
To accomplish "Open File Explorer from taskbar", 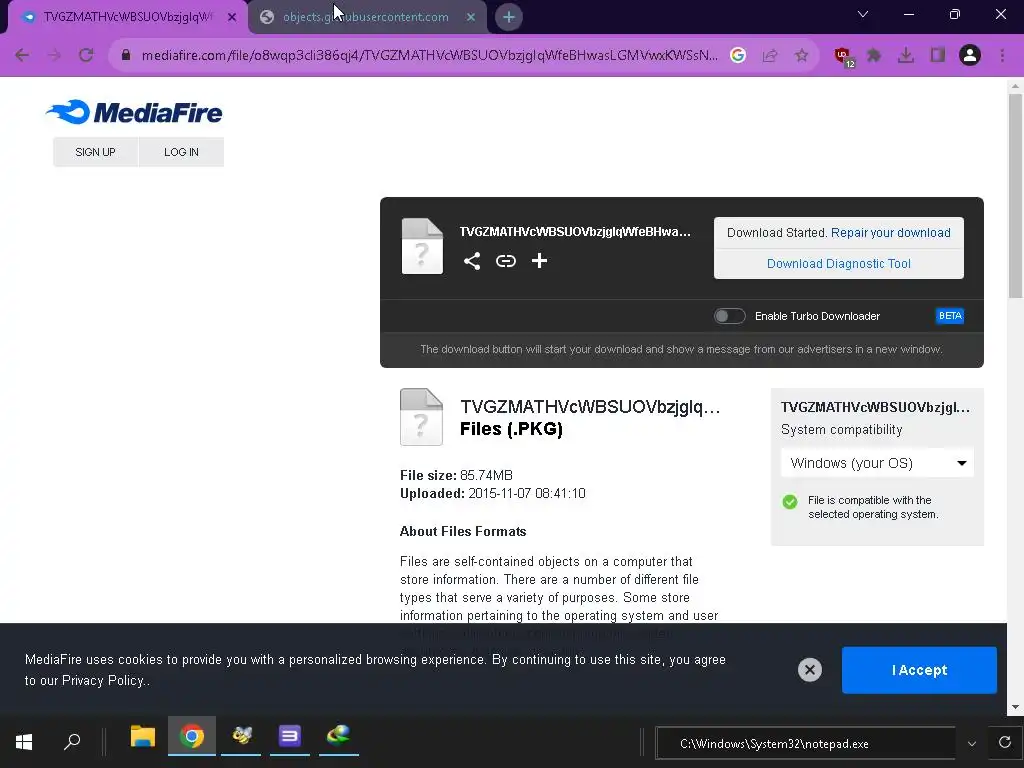I will pyautogui.click(x=142, y=737).
